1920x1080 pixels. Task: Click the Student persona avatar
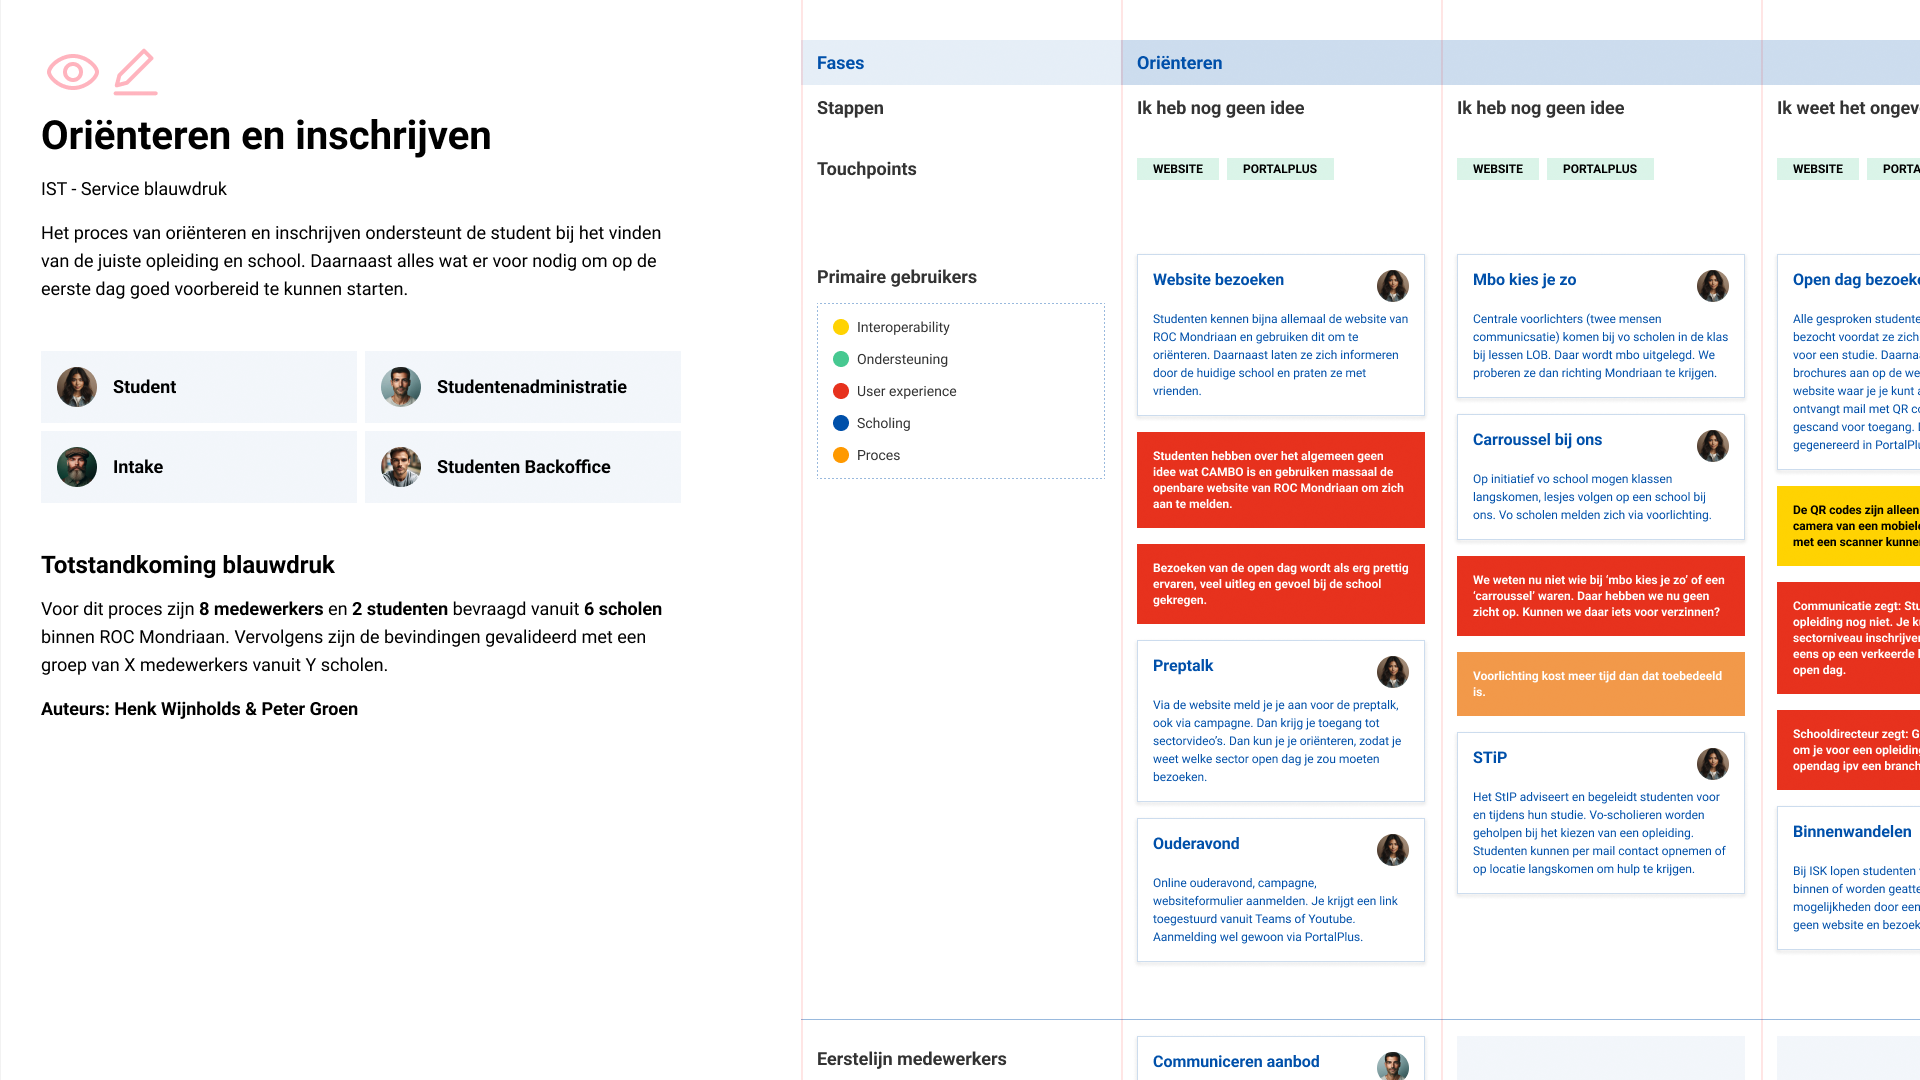(77, 387)
